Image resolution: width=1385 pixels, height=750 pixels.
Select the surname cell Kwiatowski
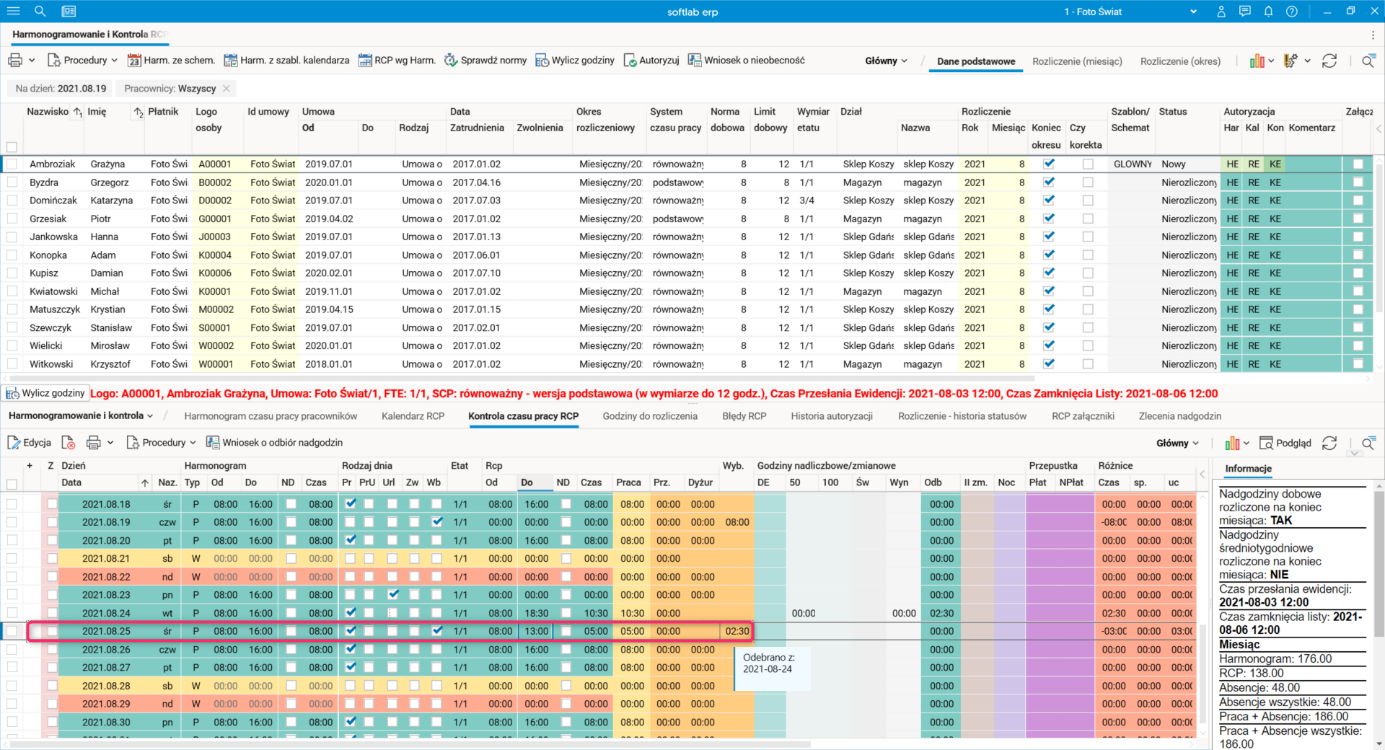click(x=54, y=290)
